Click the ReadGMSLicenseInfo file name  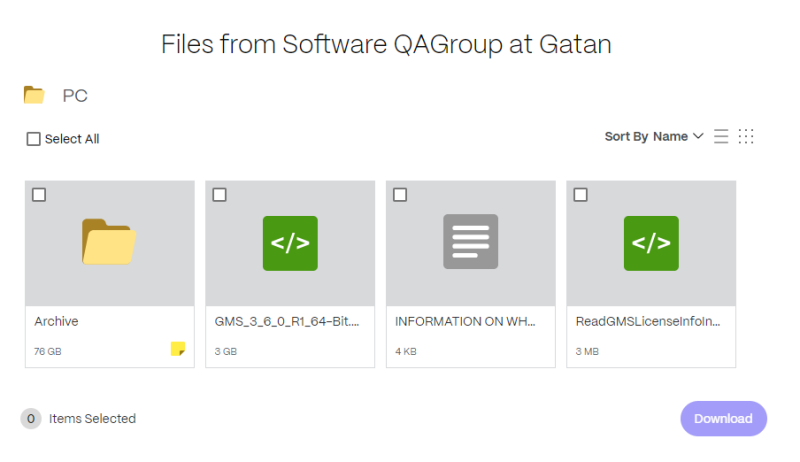tap(648, 322)
